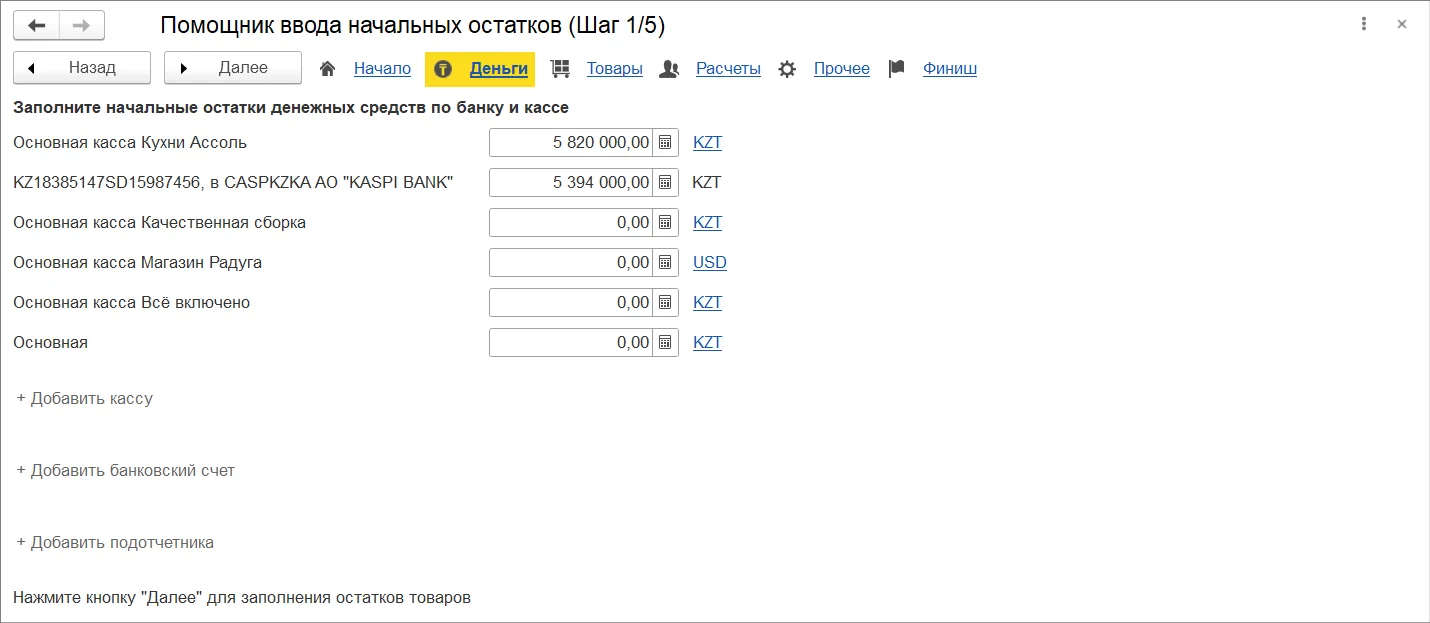Focus the amount field for Магазин Радуга
1430x623 pixels.
coord(571,263)
